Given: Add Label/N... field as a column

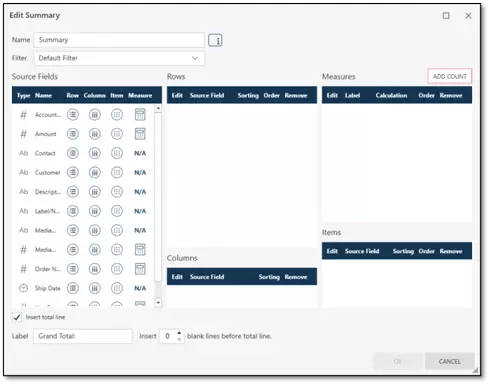Looking at the screenshot, I should coord(95,211).
